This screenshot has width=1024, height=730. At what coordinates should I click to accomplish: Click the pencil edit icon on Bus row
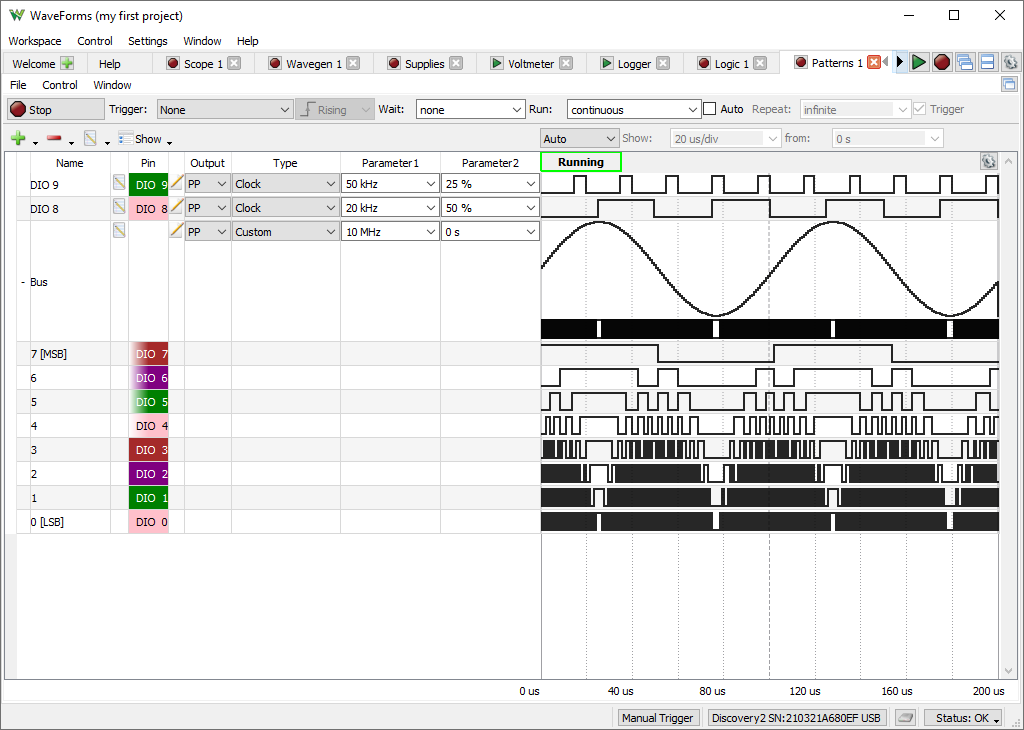click(x=176, y=230)
